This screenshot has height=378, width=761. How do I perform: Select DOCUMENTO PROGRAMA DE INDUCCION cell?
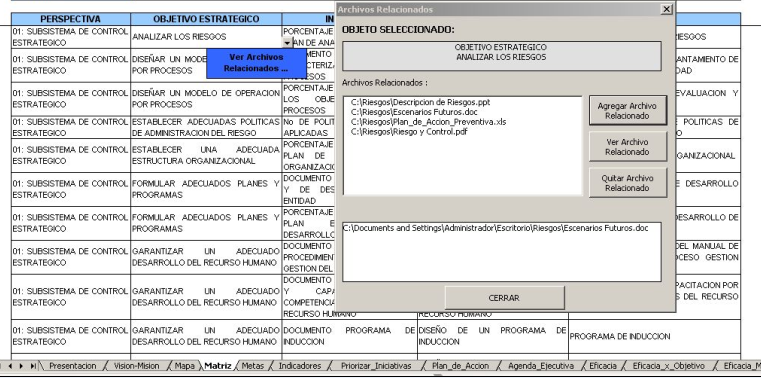(x=349, y=336)
